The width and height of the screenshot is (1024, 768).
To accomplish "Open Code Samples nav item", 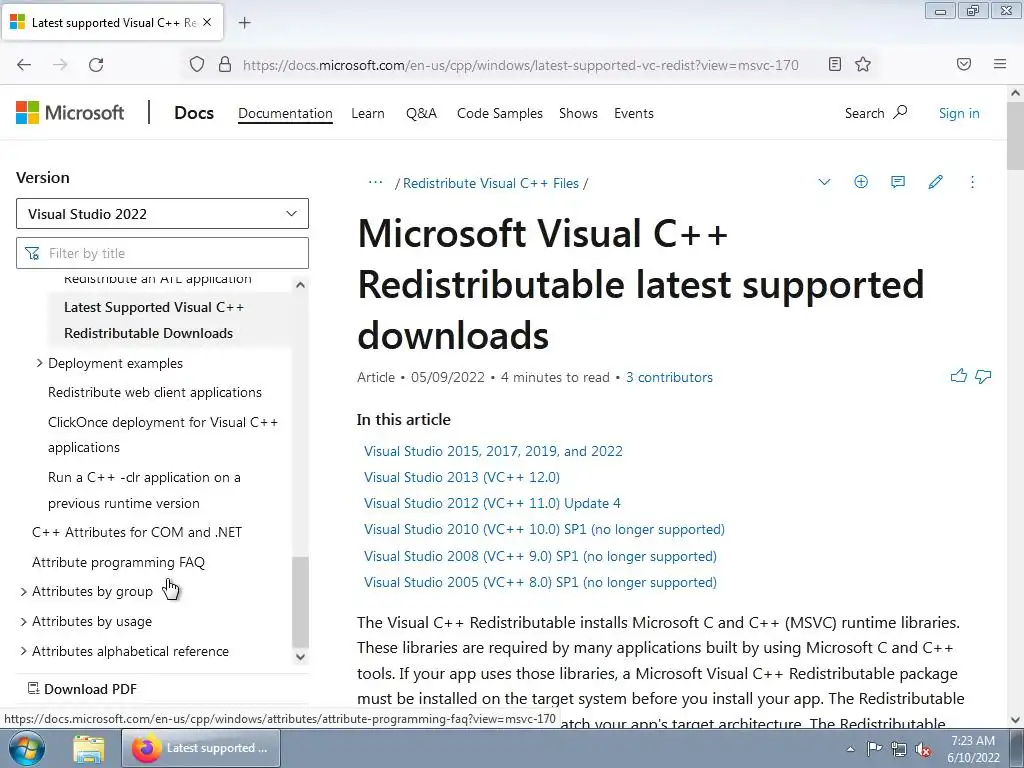I will tap(500, 113).
